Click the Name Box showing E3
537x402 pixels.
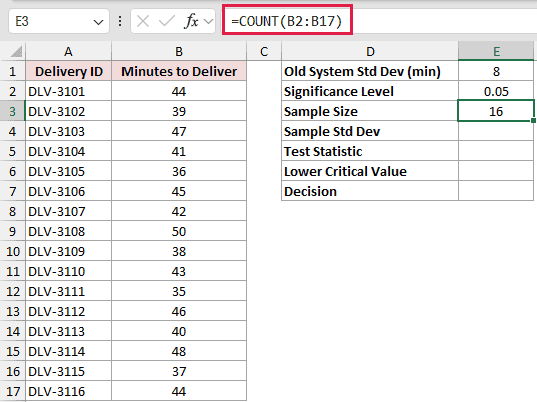(59, 22)
